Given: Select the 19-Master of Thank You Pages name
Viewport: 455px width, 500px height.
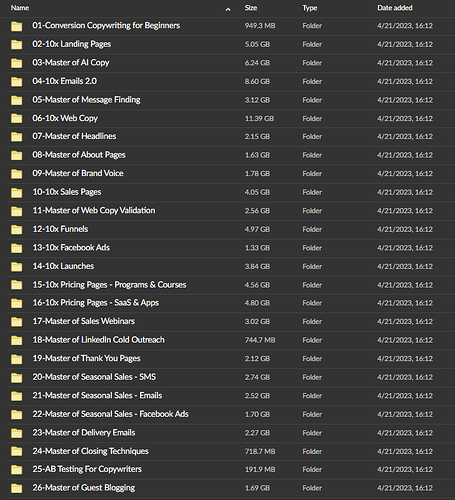Looking at the screenshot, I should coord(86,359).
